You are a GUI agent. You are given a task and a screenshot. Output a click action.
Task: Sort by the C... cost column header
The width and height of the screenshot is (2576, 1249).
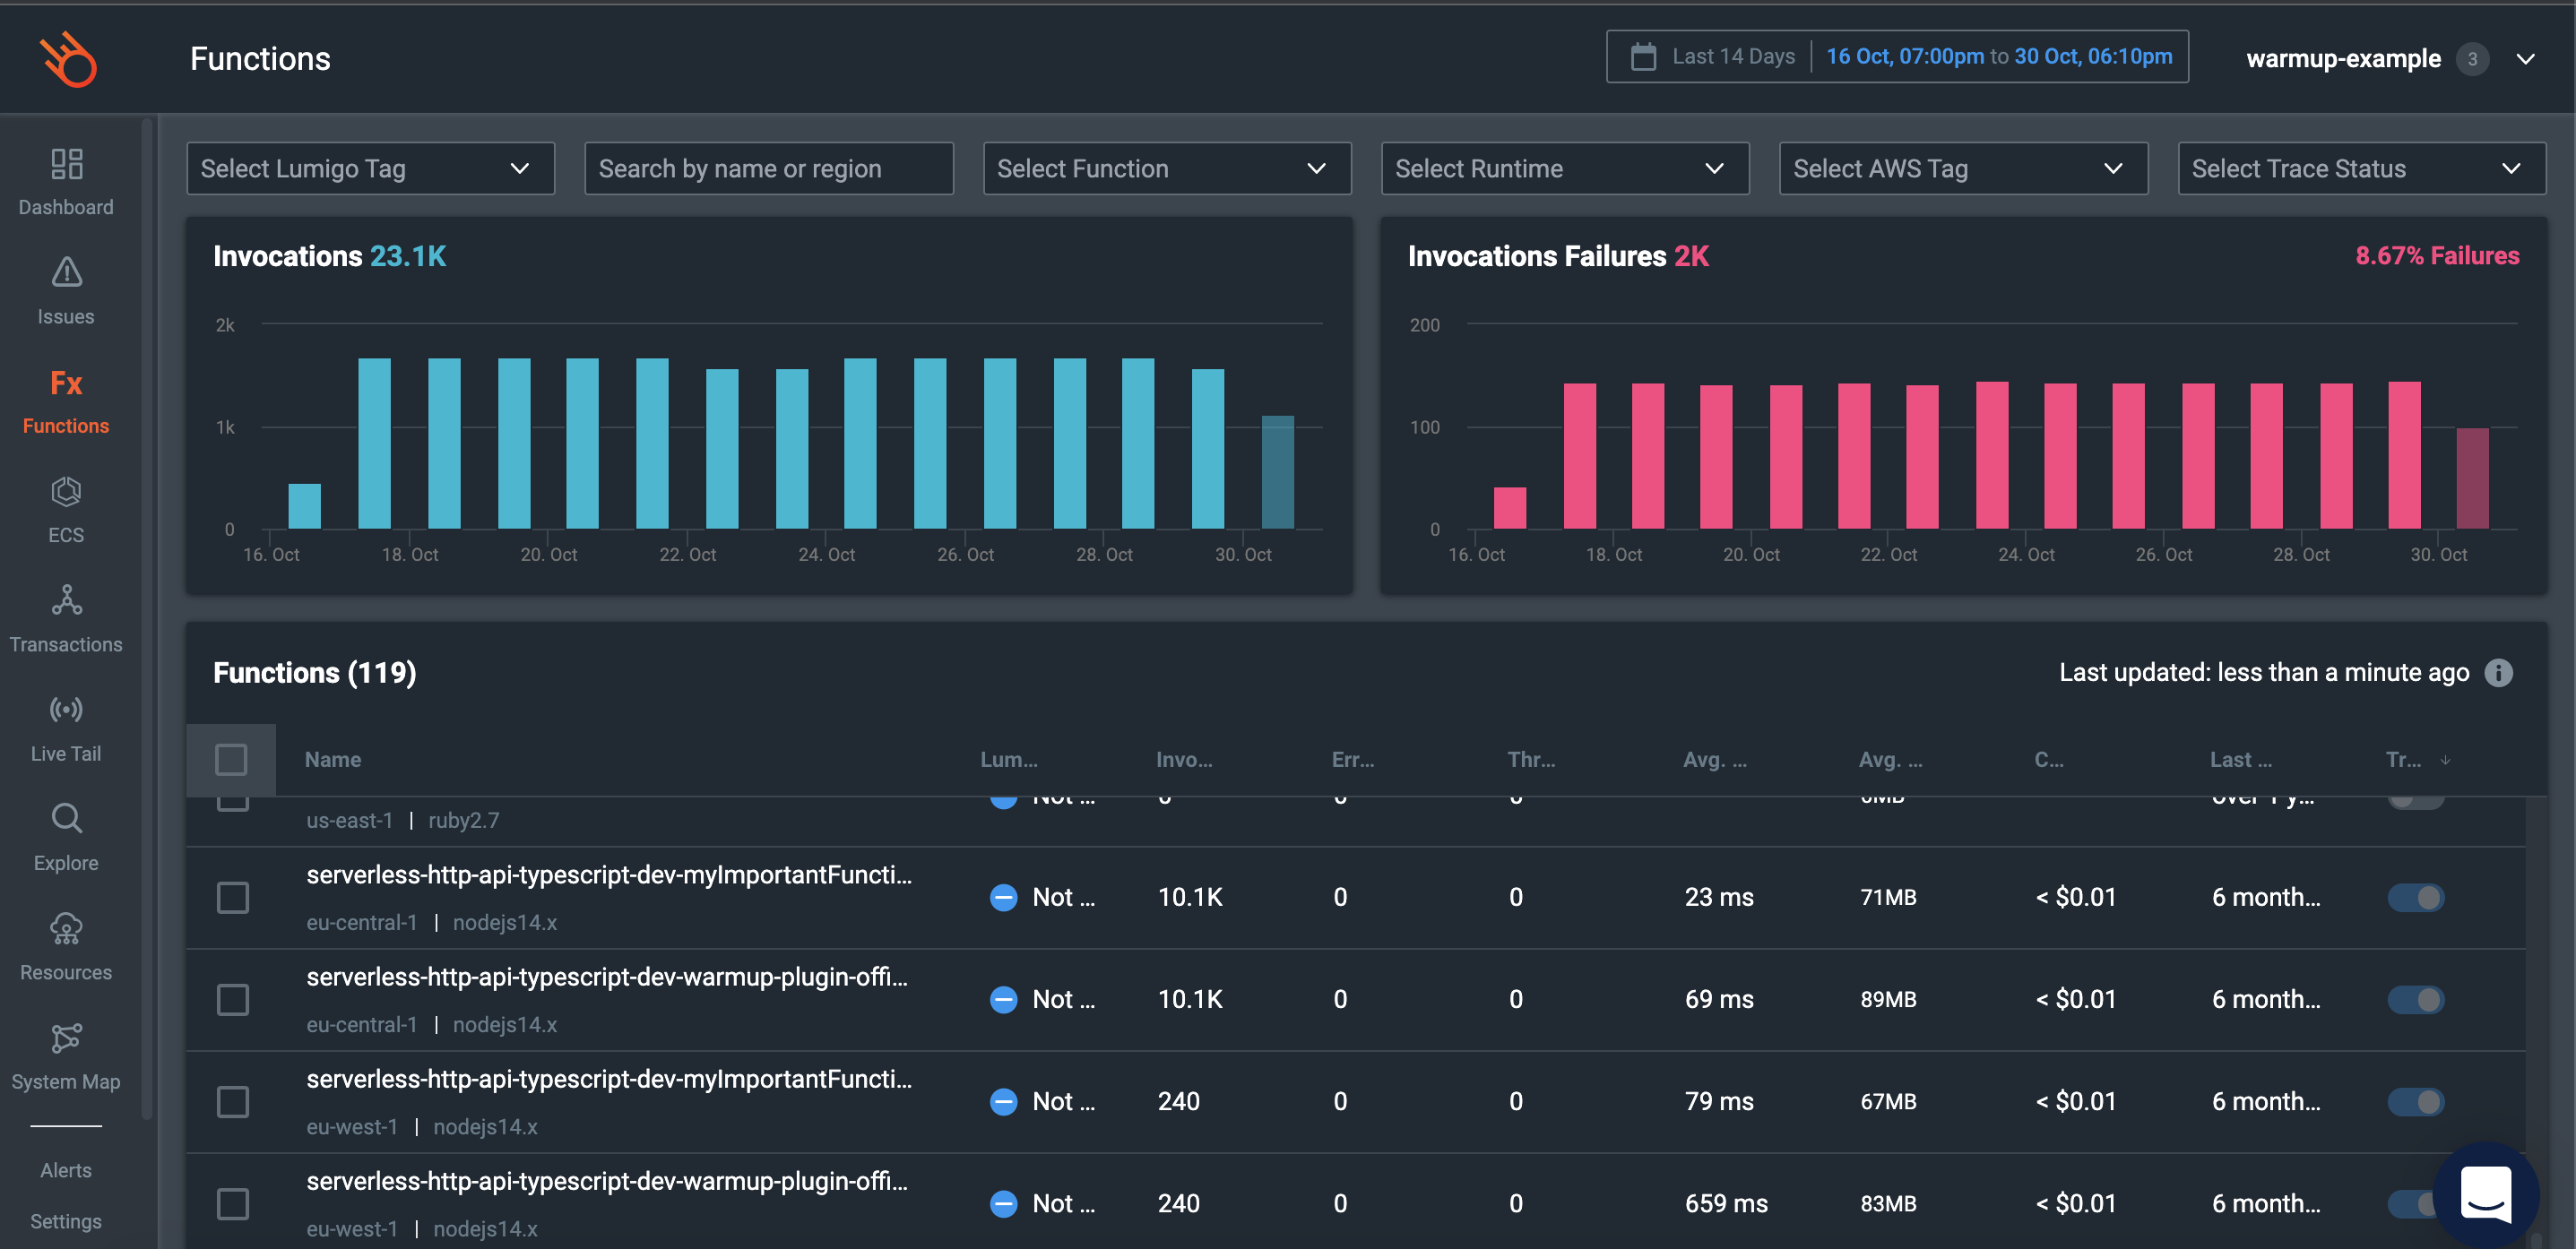(2048, 759)
